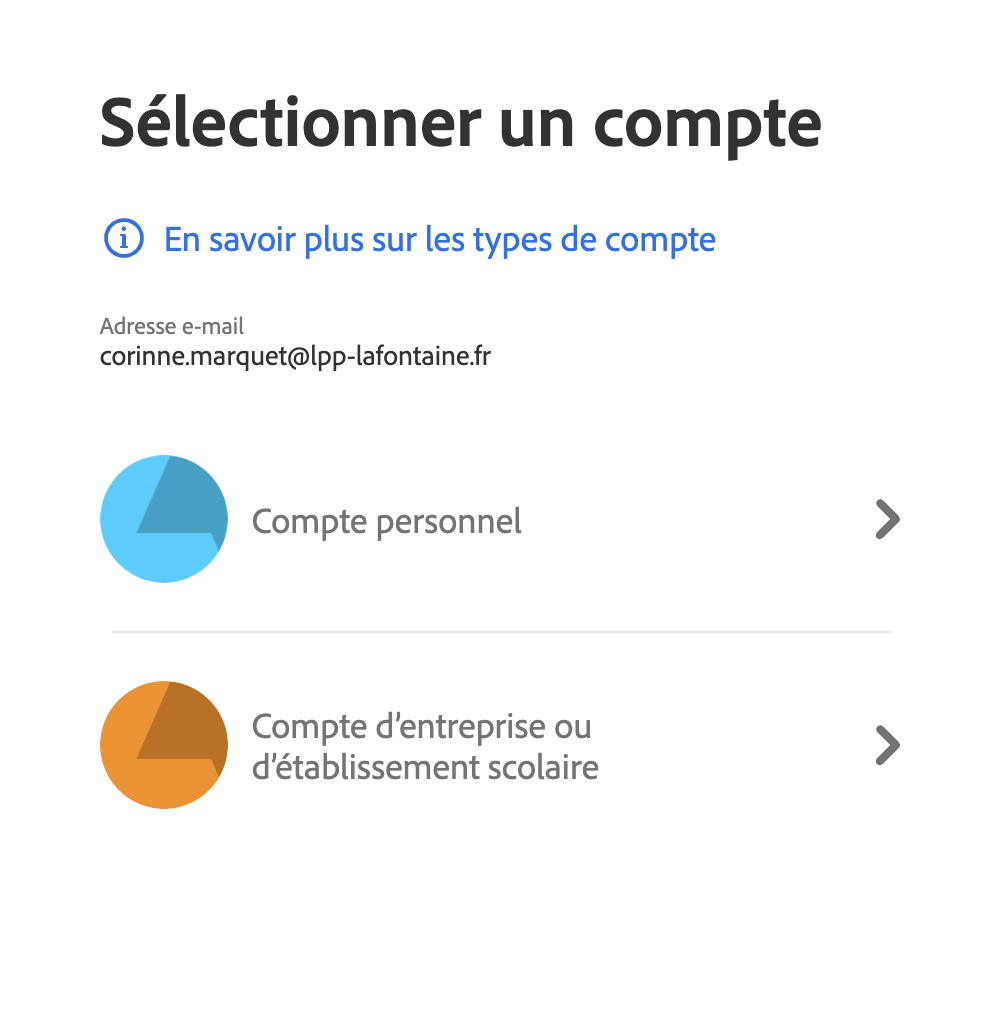Click 'd'établissement scolaire' second line text
The height and width of the screenshot is (1014, 996).
pos(425,768)
